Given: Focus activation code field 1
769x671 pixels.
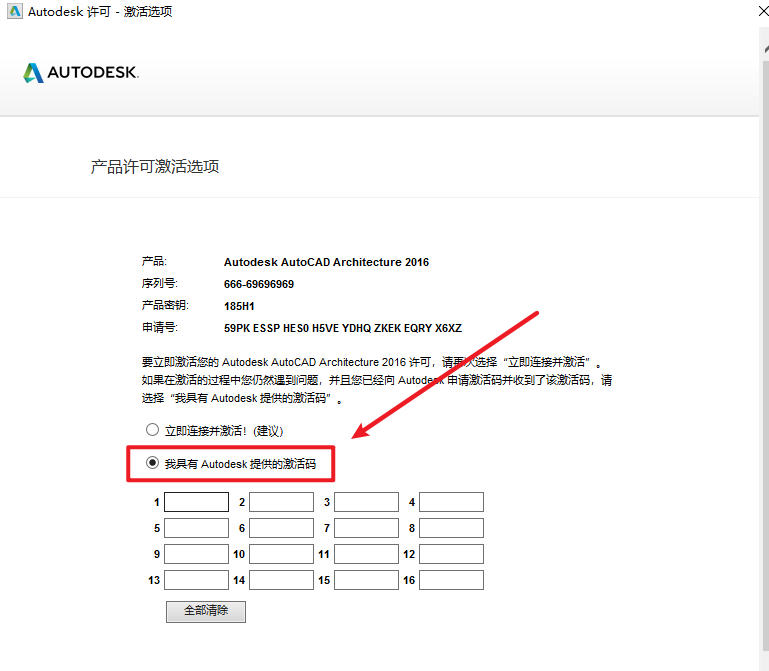Looking at the screenshot, I should coord(196,502).
